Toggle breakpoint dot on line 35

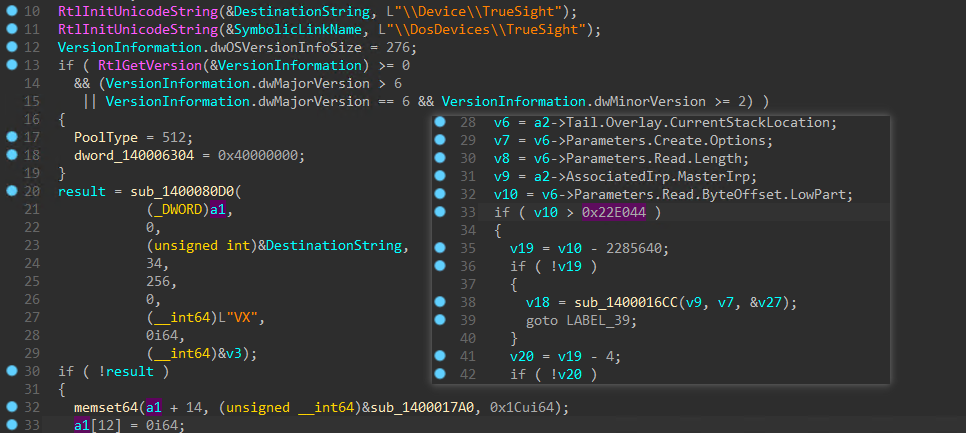coord(440,248)
